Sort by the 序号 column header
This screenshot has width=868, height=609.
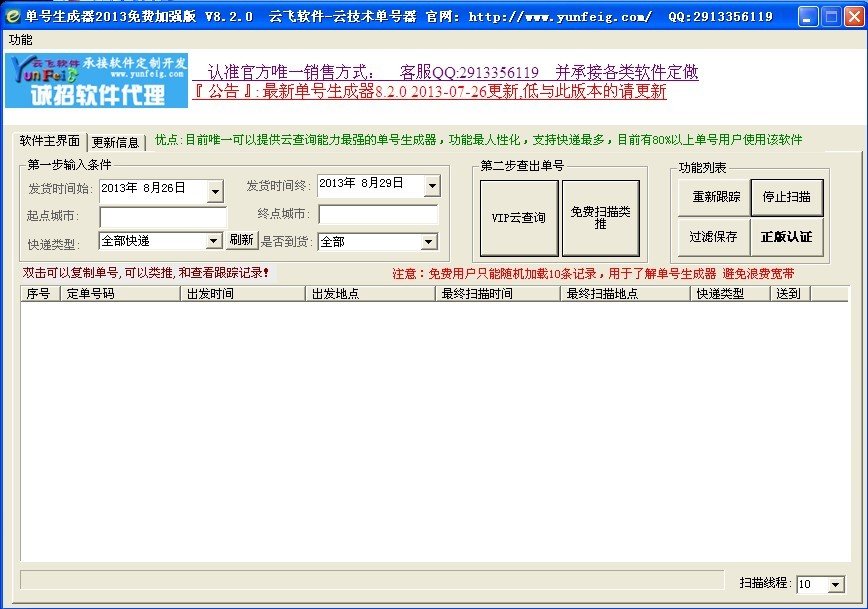[x=40, y=293]
